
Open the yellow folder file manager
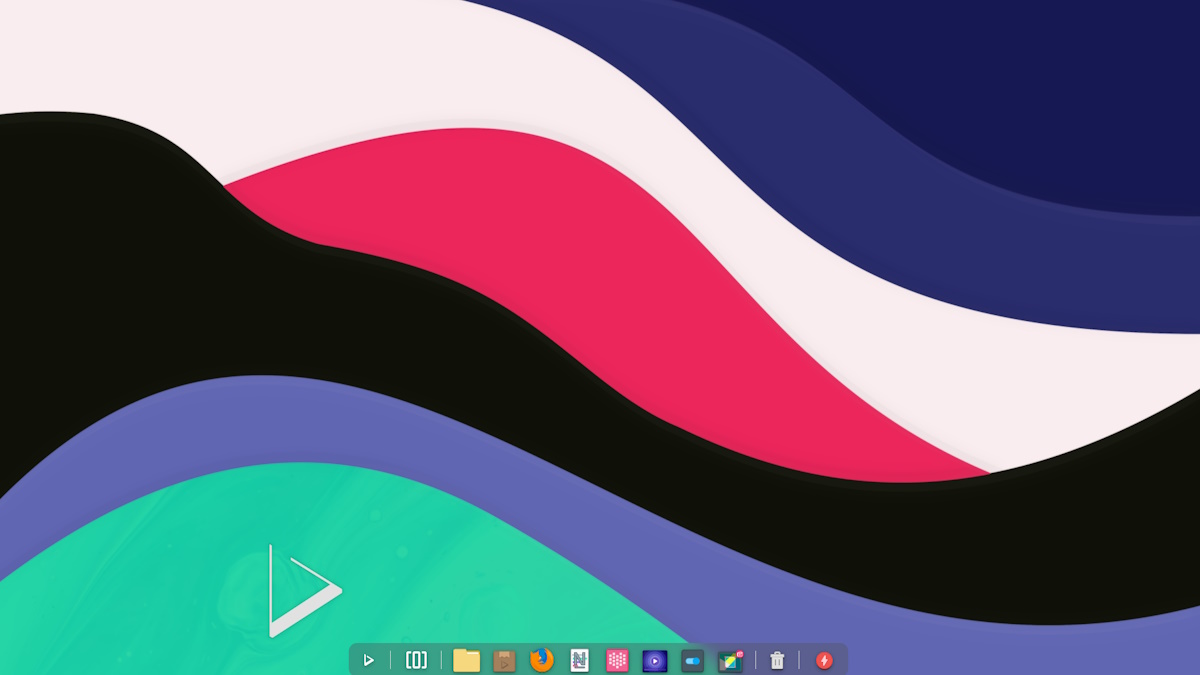467,660
